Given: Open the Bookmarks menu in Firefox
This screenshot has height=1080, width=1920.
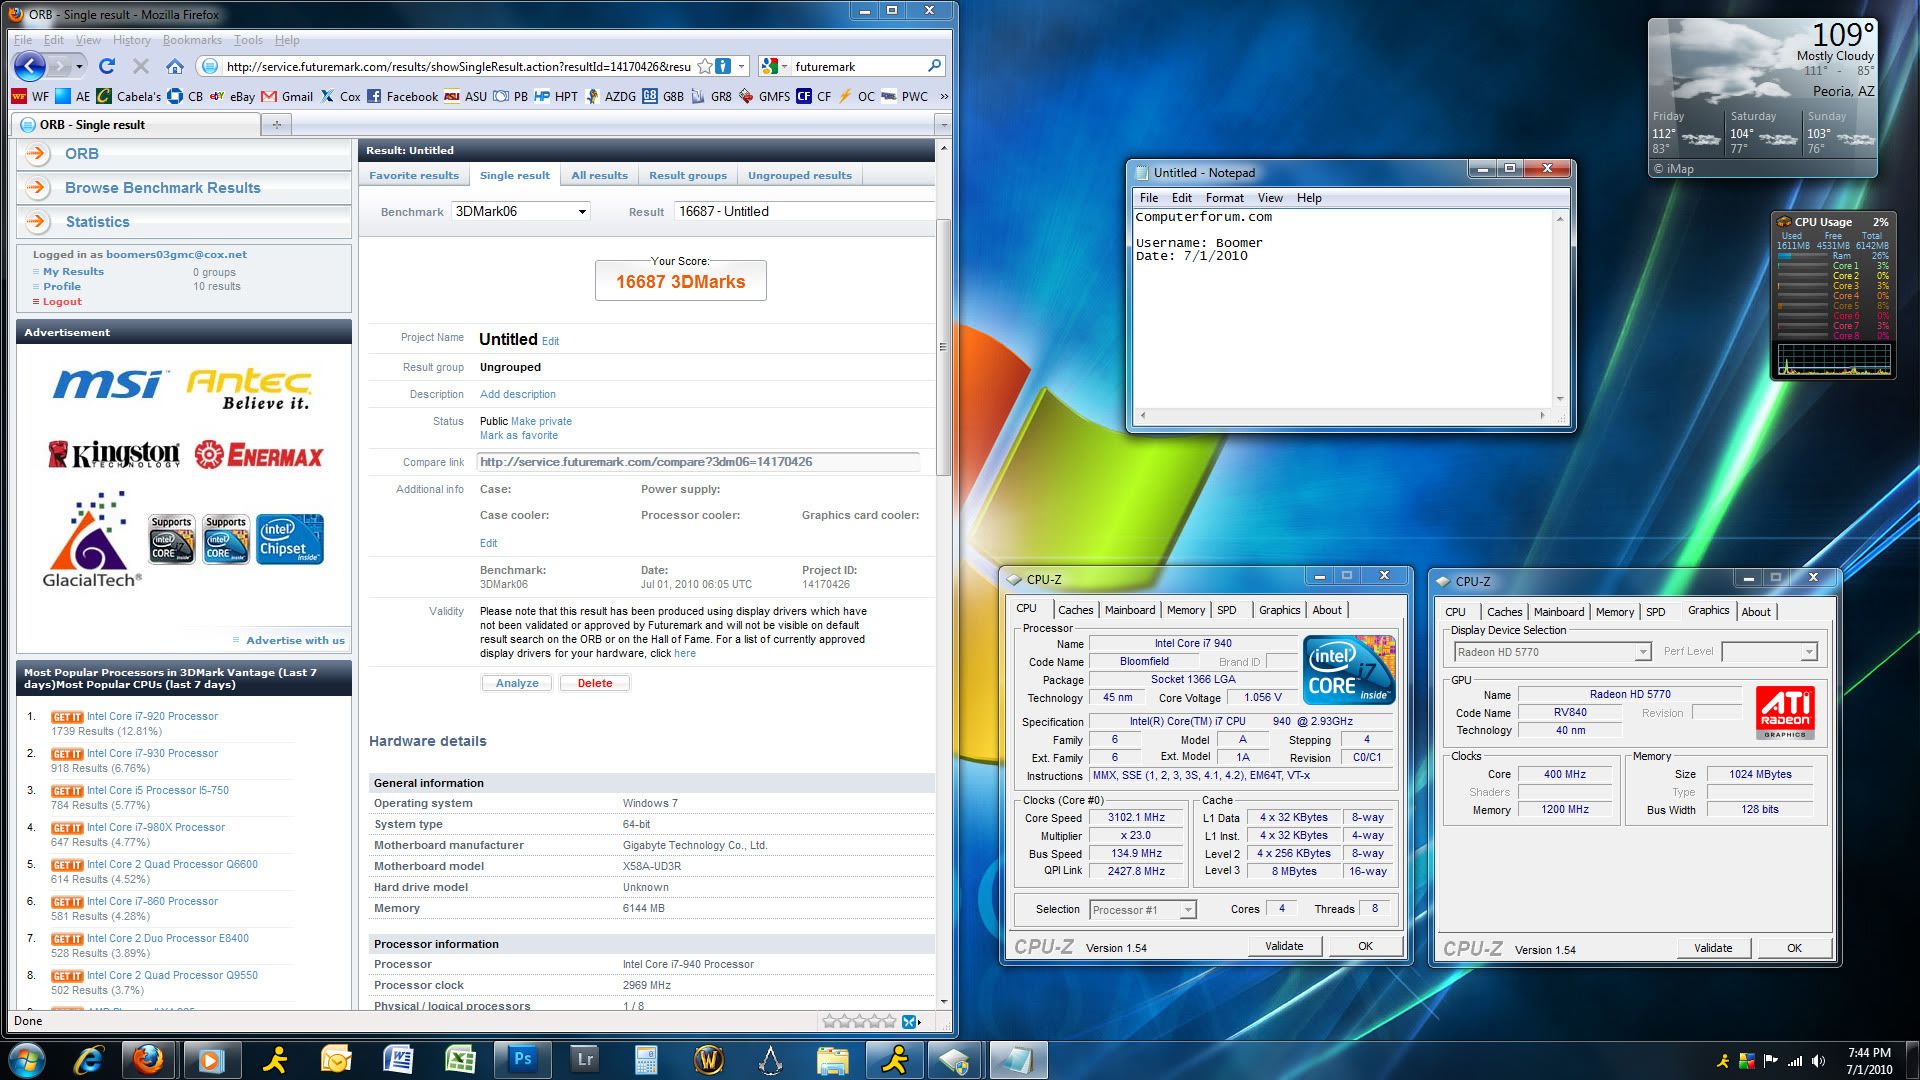Looking at the screenshot, I should pos(192,40).
